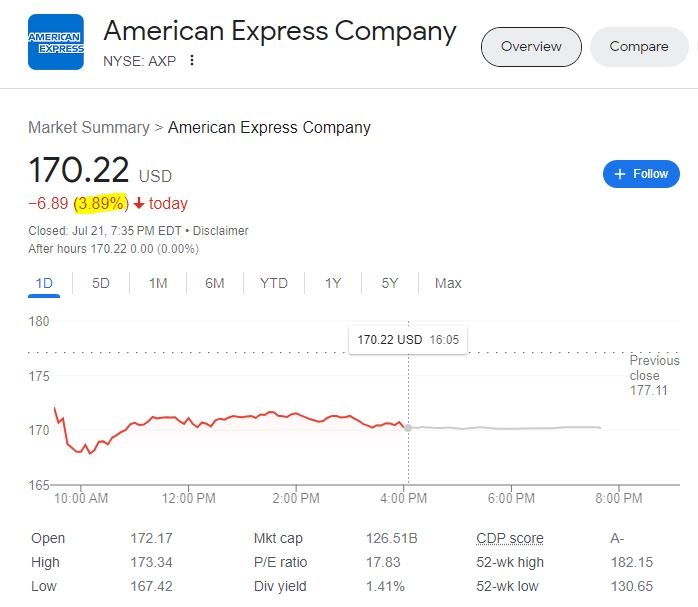Switch chart to 1Y range
Viewport: 698px width, 607px height.
click(333, 283)
